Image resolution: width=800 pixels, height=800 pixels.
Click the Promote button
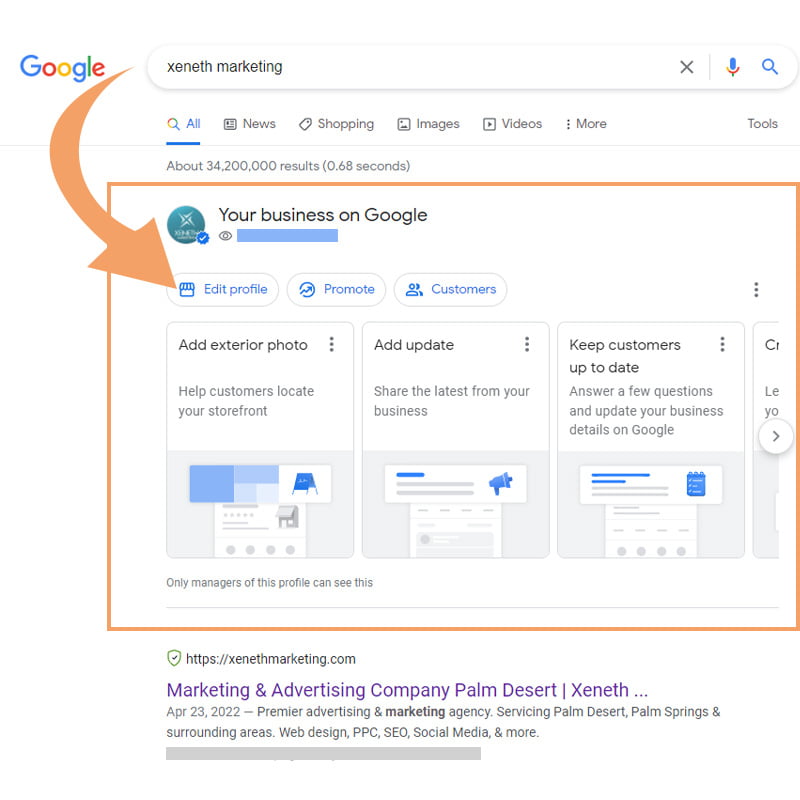pyautogui.click(x=337, y=290)
